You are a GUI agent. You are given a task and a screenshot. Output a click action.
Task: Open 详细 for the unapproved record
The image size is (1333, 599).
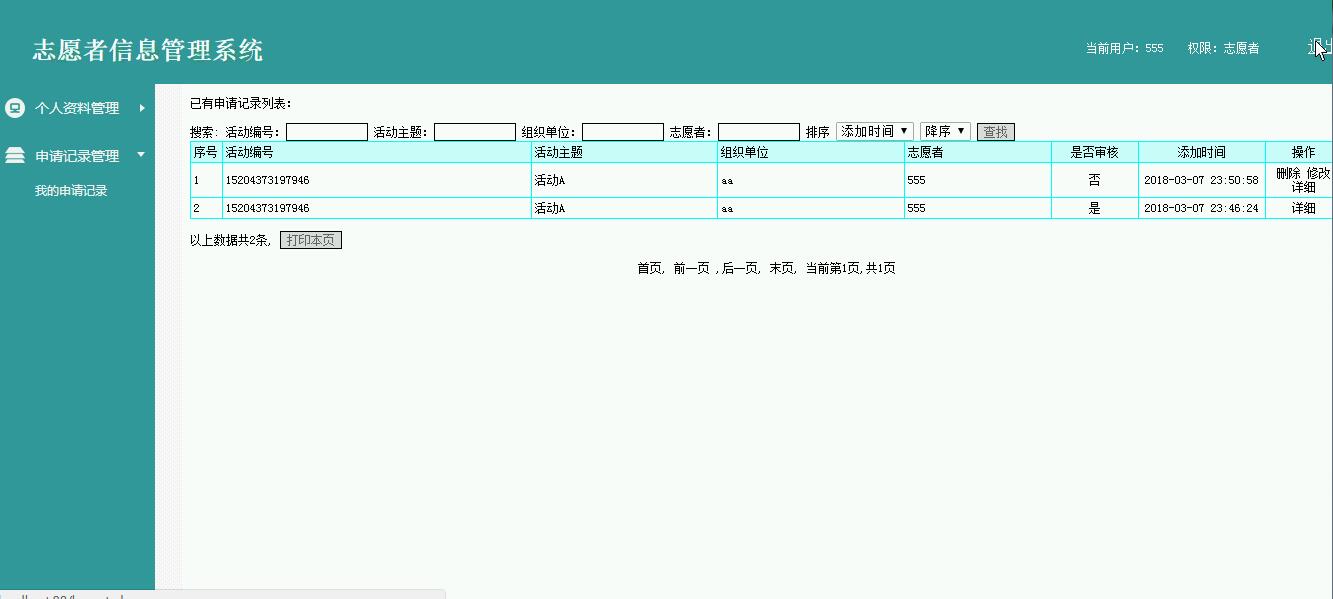click(x=1303, y=187)
